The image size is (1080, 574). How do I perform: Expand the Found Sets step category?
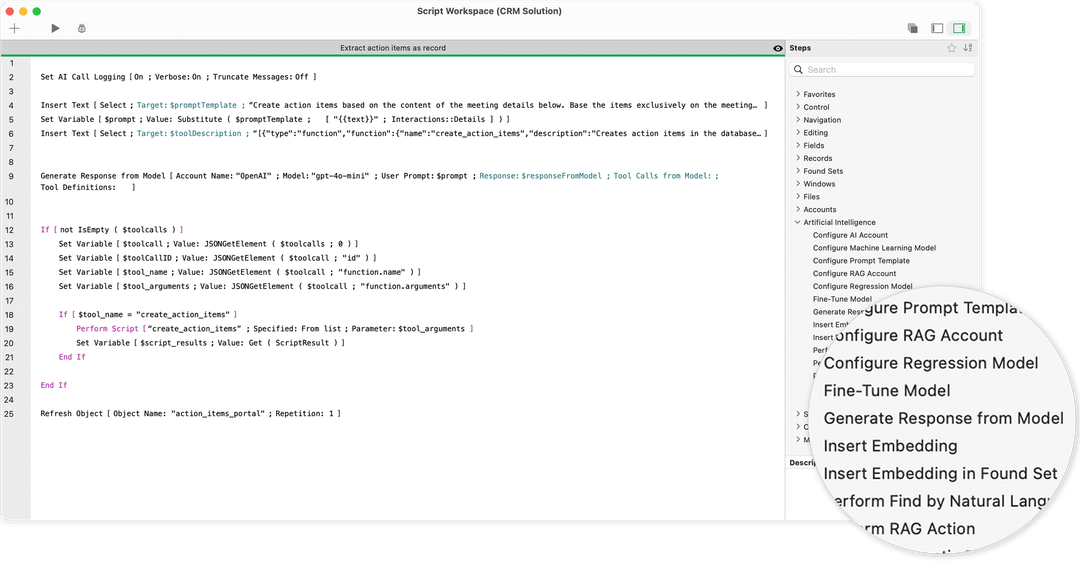(798, 171)
